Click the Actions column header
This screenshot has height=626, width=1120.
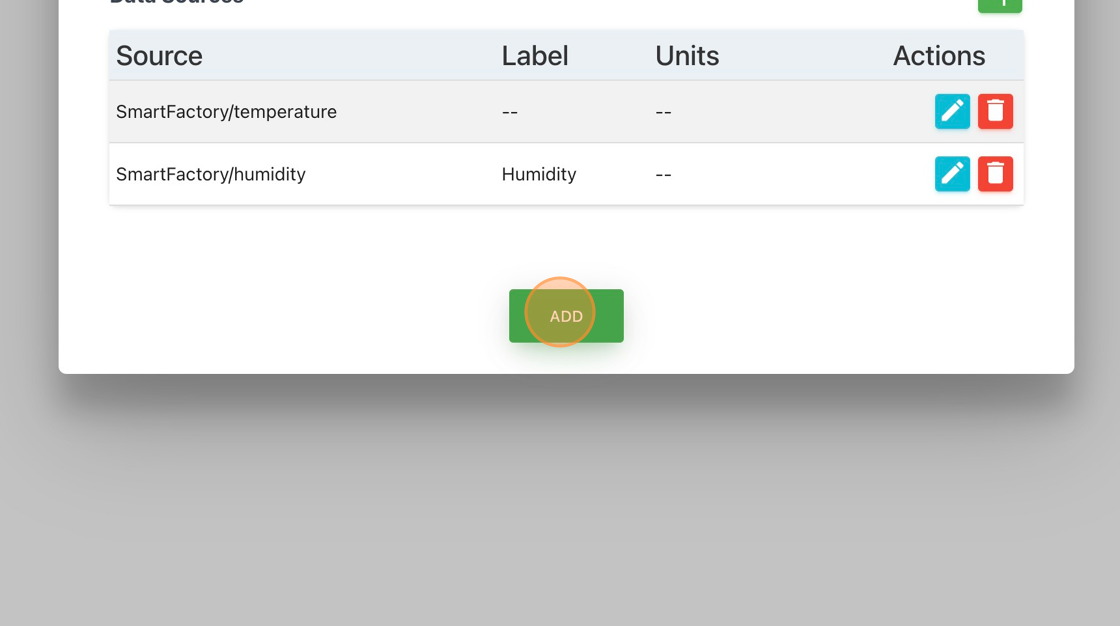pyautogui.click(x=939, y=56)
